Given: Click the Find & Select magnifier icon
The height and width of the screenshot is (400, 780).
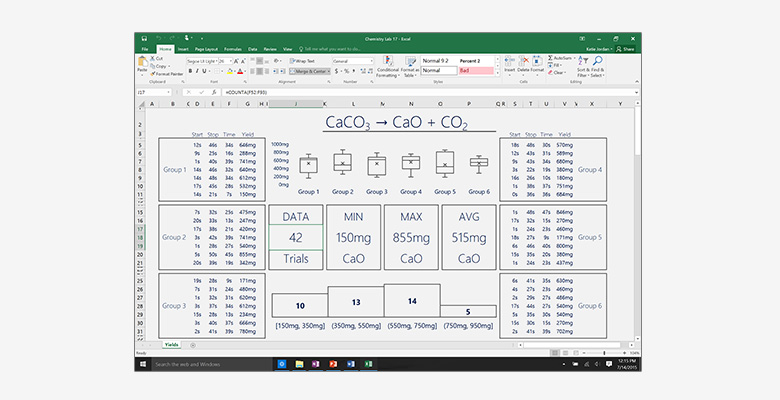Looking at the screenshot, I should coord(596,63).
